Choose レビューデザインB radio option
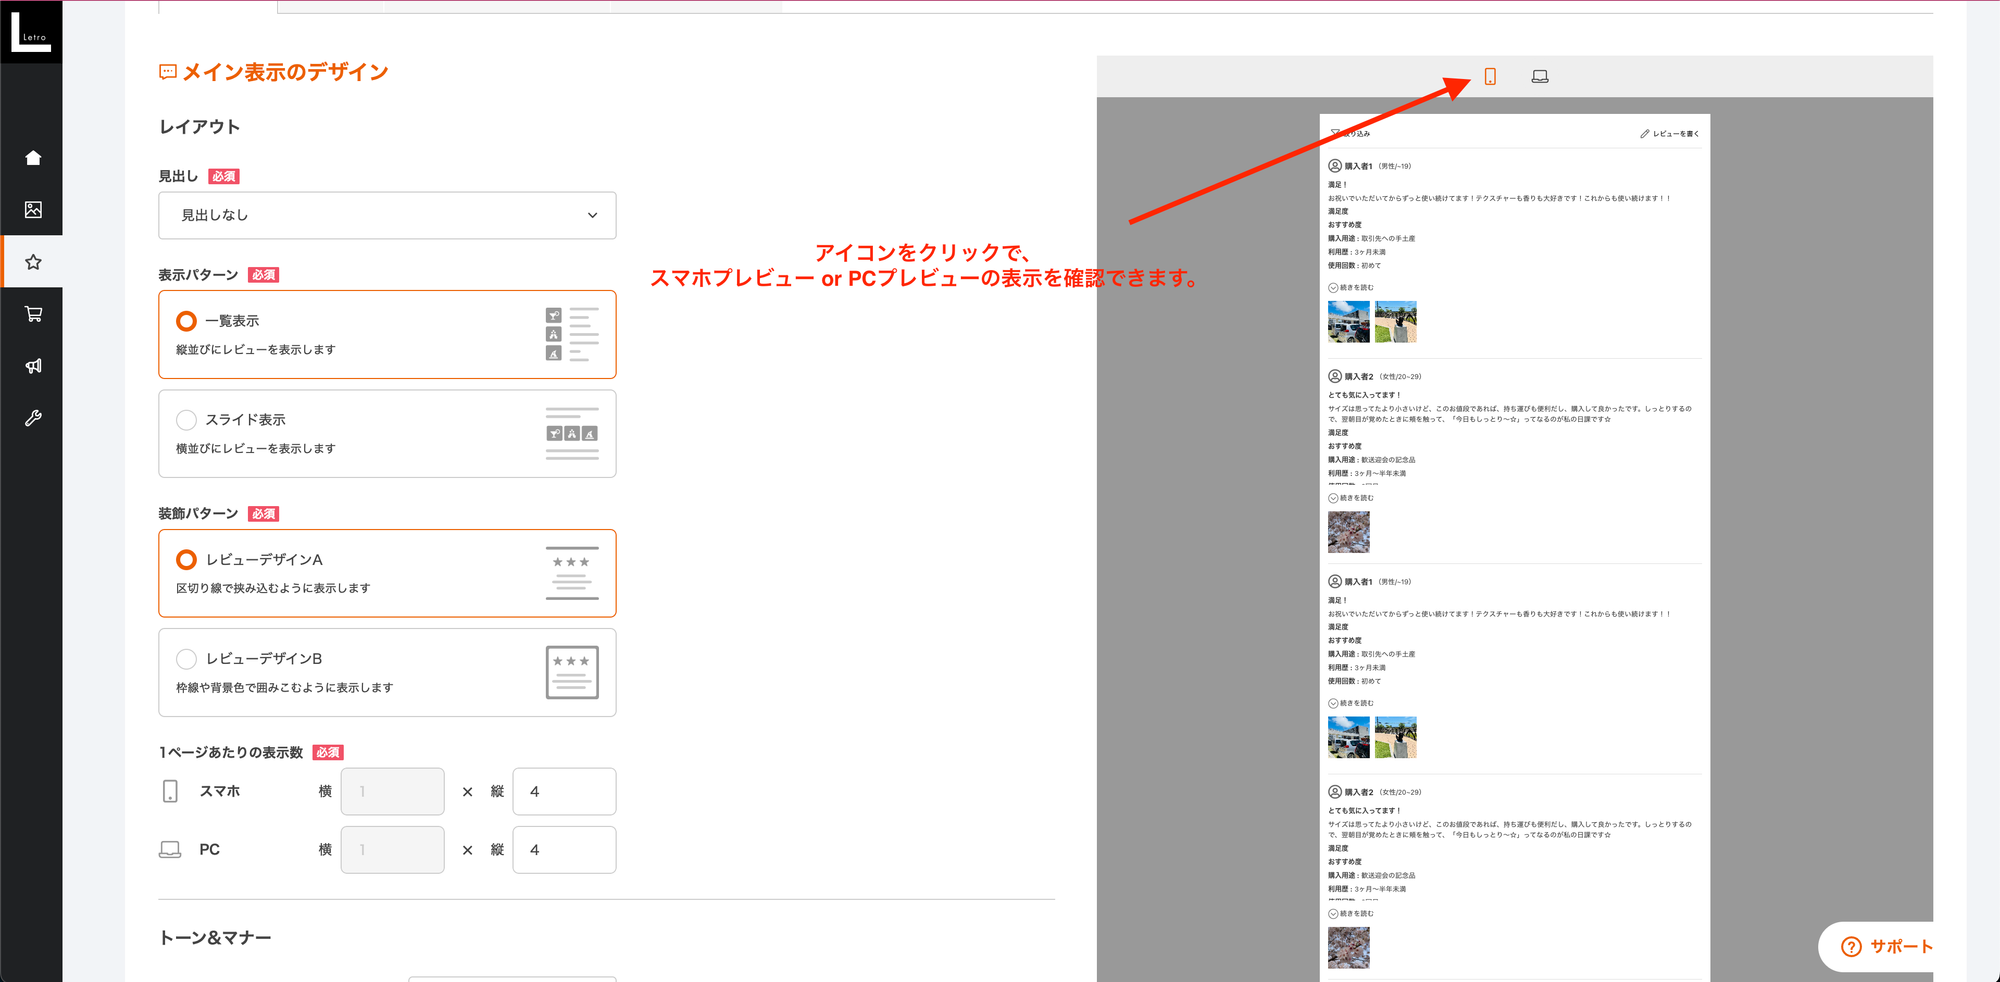This screenshot has height=982, width=2000. point(187,659)
